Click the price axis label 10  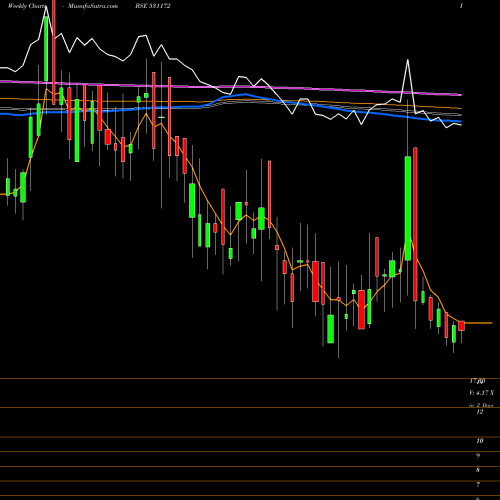pyautogui.click(x=480, y=441)
